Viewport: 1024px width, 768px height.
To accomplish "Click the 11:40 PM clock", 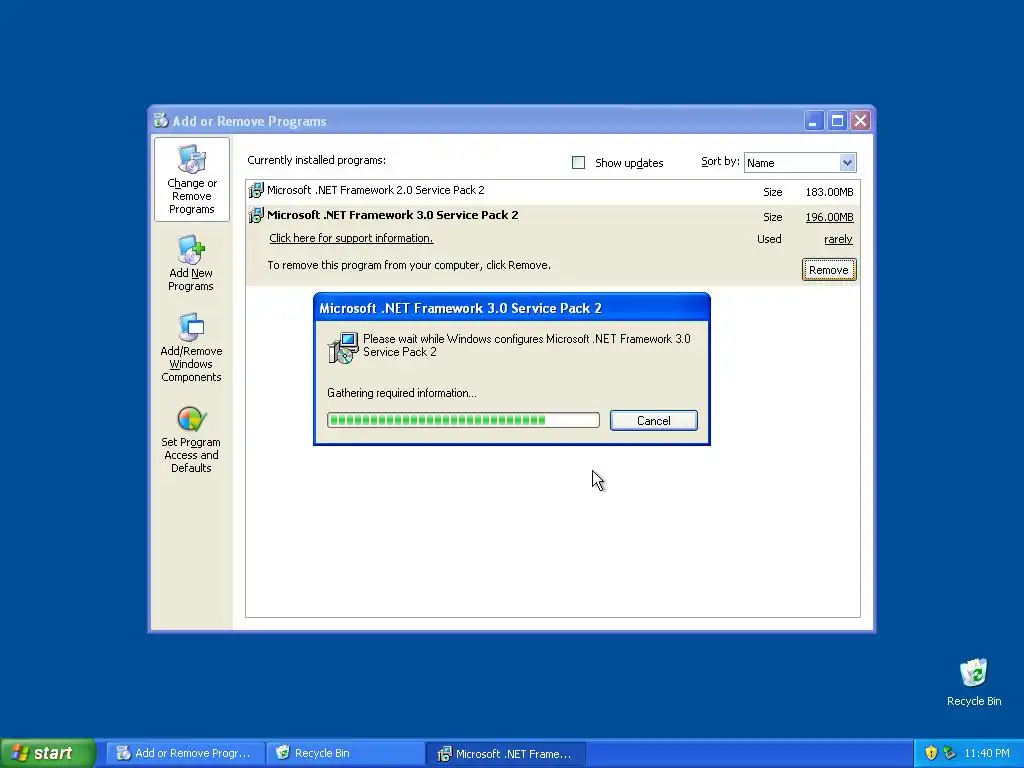I will 987,753.
